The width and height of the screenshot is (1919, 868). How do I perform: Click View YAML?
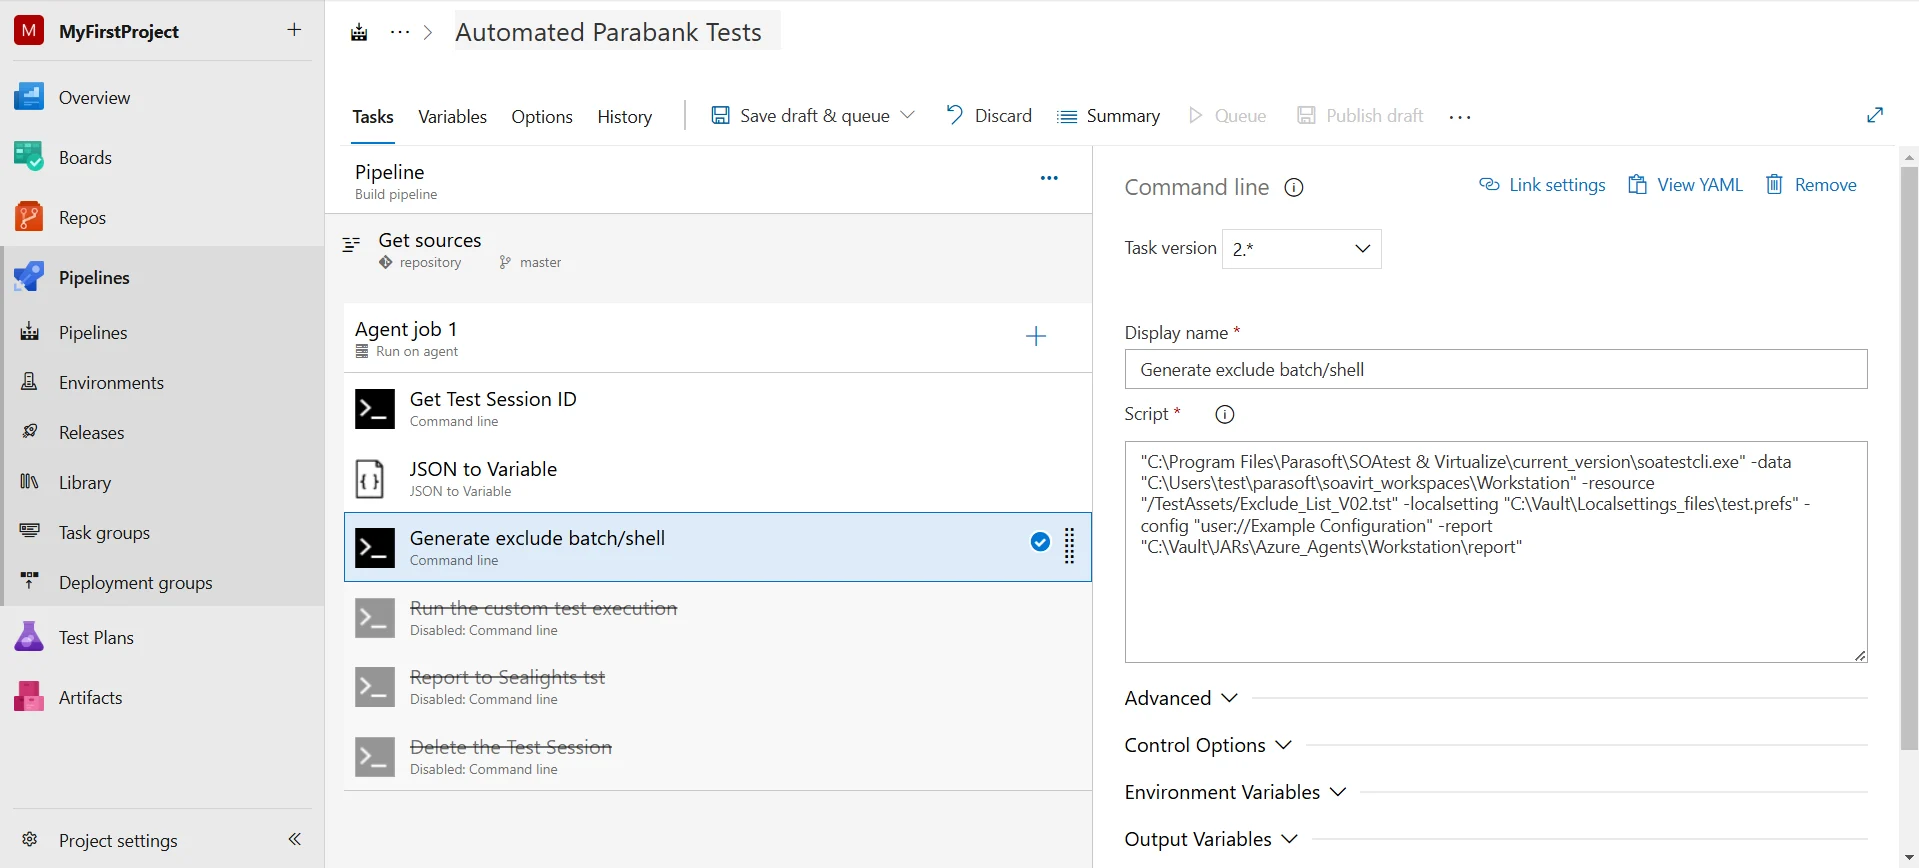pos(1686,185)
